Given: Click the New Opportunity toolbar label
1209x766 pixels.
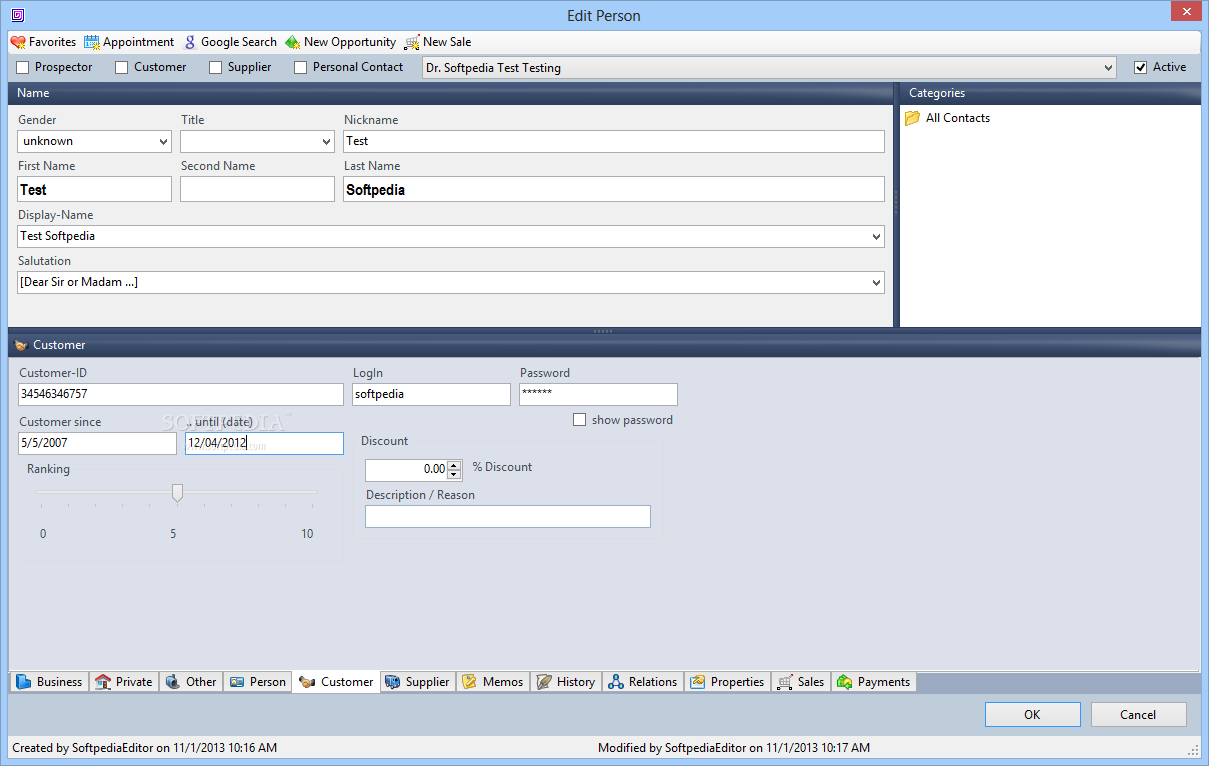Looking at the screenshot, I should 350,42.
